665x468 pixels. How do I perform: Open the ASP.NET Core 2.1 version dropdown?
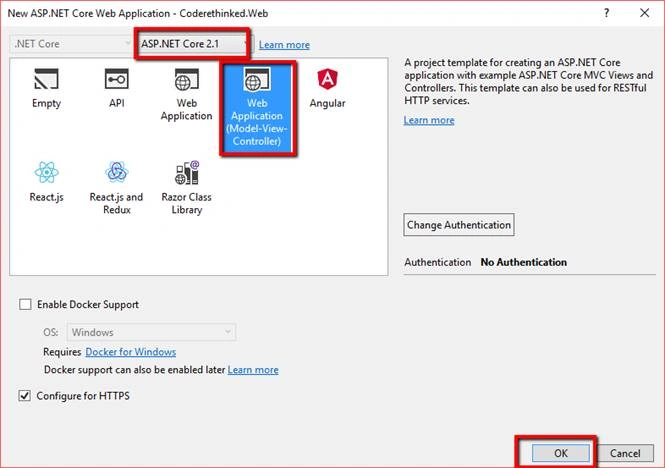pos(194,44)
